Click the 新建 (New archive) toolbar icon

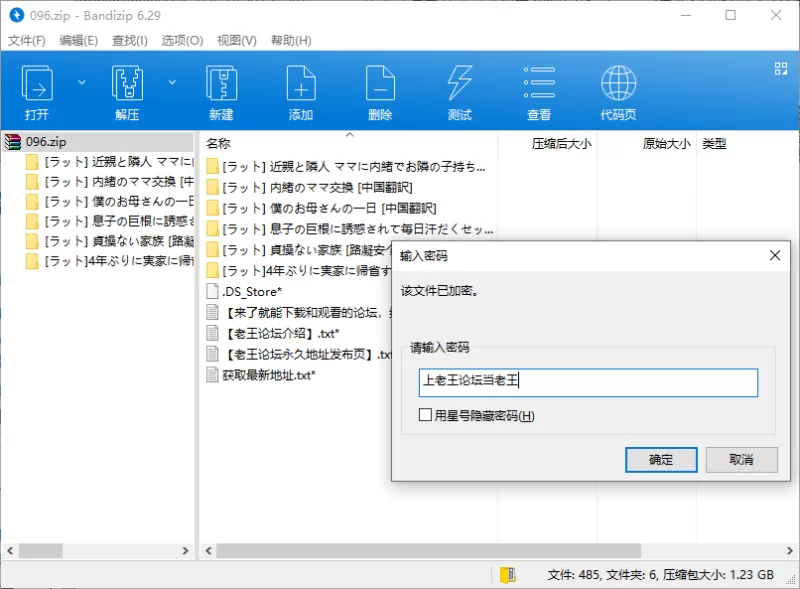[x=221, y=92]
